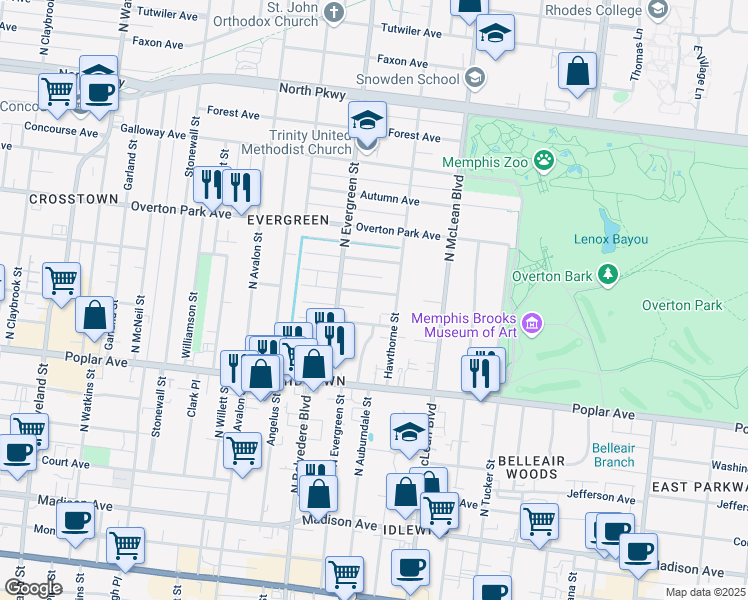Click the Rhodes College label
The width and height of the screenshot is (748, 600).
(x=593, y=10)
